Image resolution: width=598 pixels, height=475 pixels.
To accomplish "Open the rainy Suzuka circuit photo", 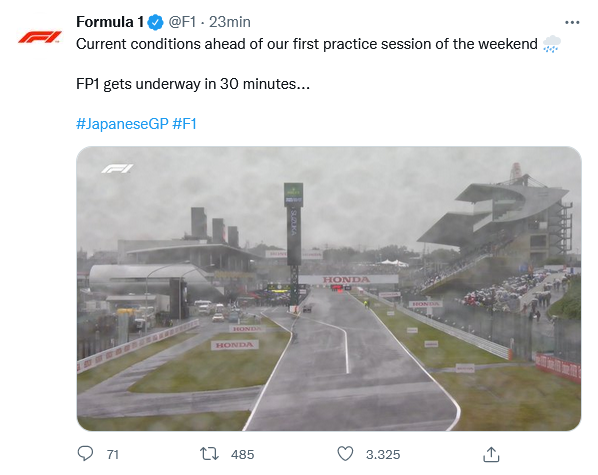I will click(x=329, y=288).
